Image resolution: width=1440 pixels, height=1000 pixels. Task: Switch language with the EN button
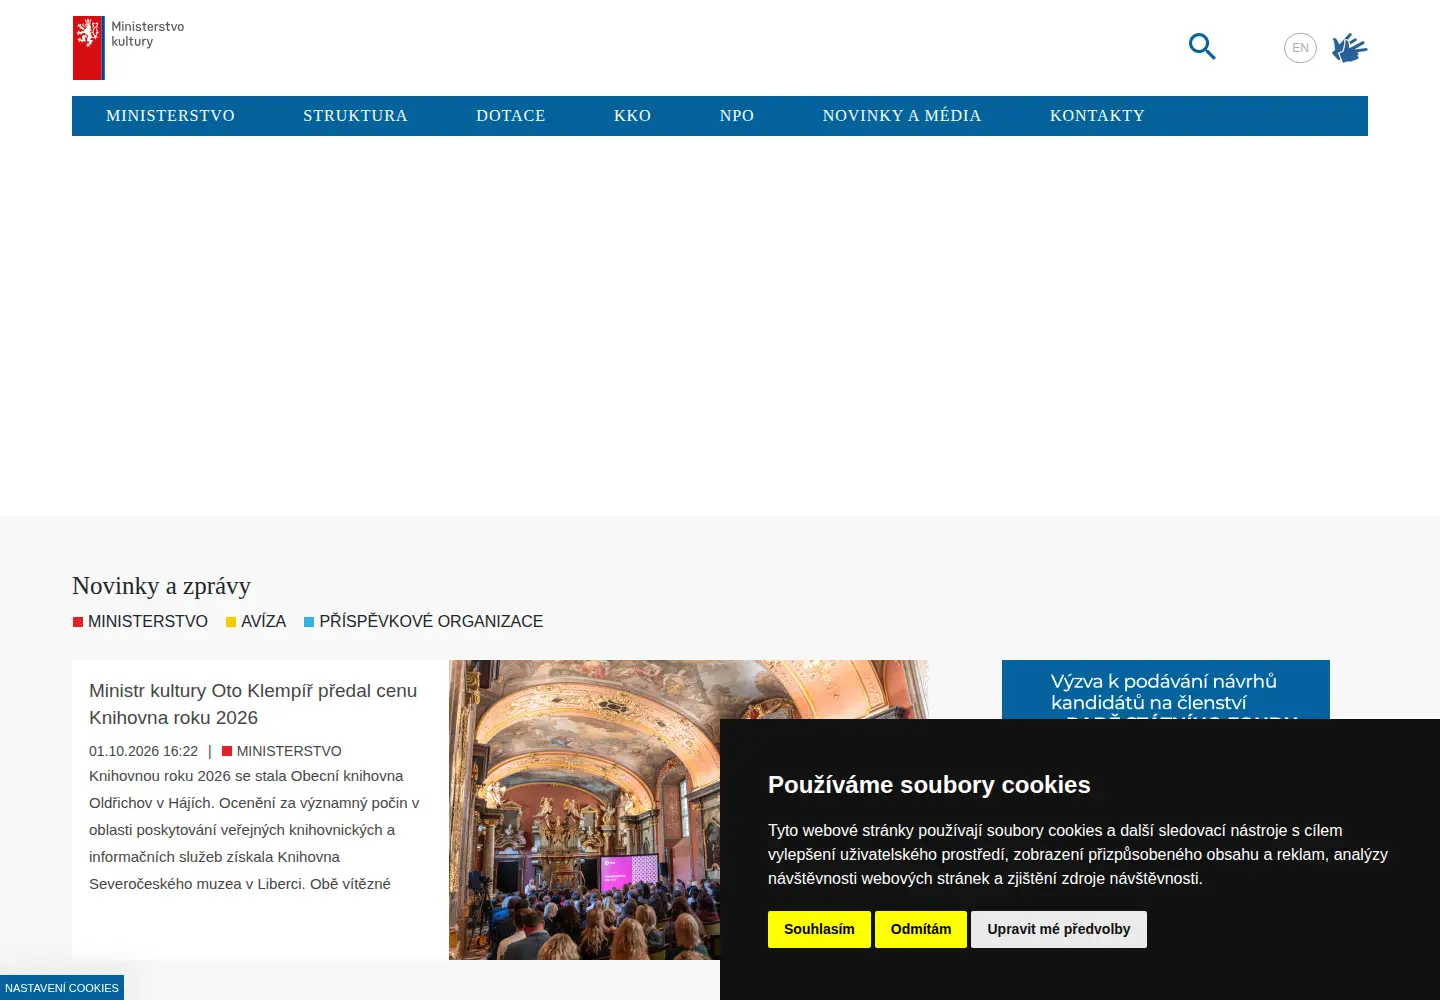pos(1300,48)
